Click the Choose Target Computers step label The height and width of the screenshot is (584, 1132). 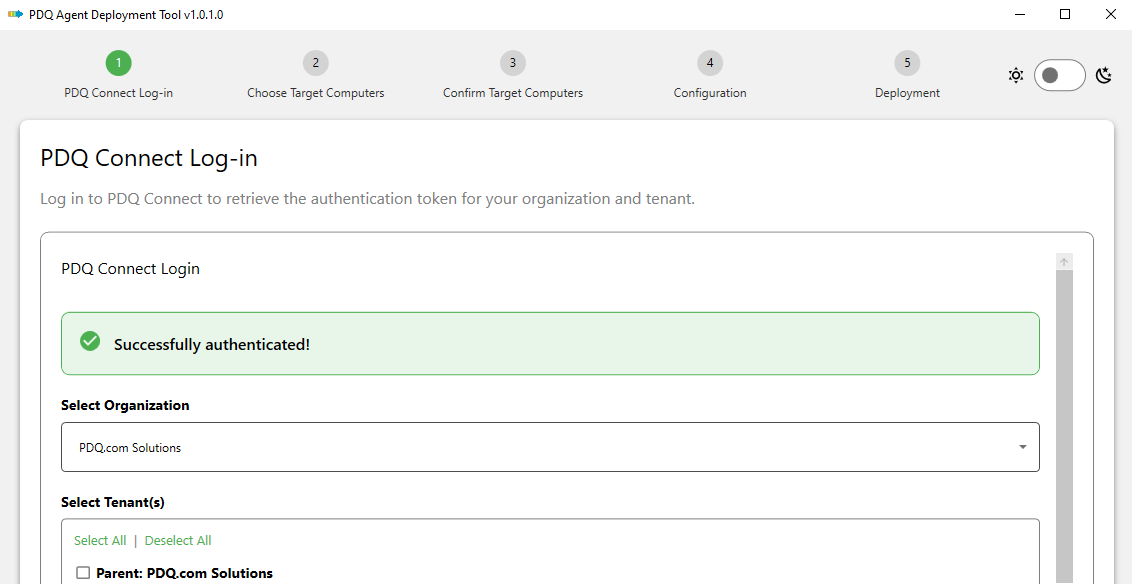tap(315, 93)
